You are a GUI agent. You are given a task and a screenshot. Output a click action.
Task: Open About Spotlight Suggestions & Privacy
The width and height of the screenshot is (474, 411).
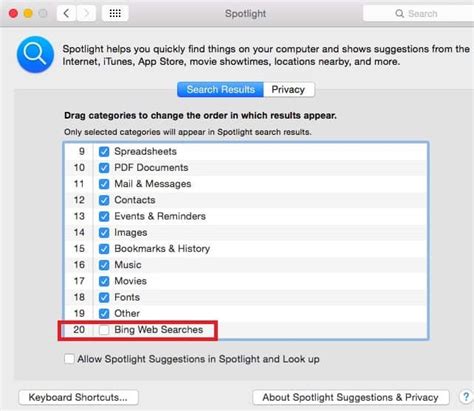tap(351, 397)
